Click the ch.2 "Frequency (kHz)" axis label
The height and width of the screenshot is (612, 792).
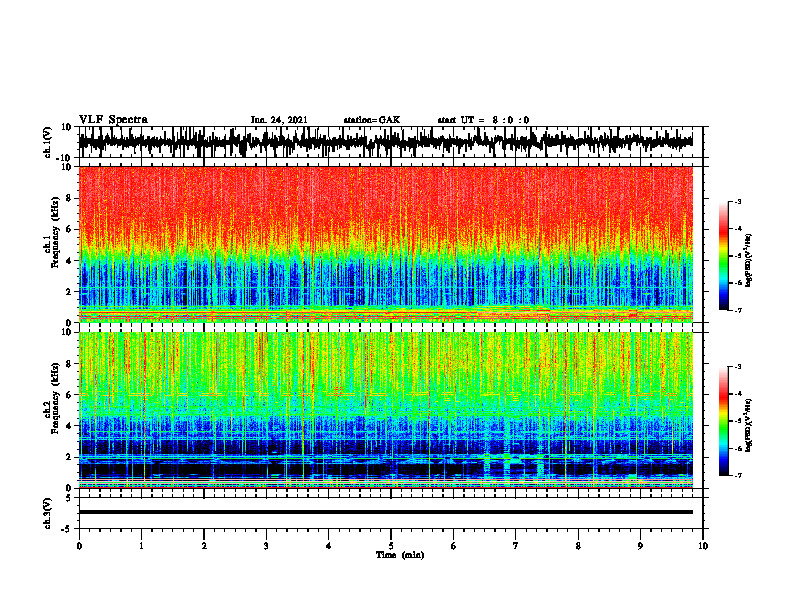(56, 398)
